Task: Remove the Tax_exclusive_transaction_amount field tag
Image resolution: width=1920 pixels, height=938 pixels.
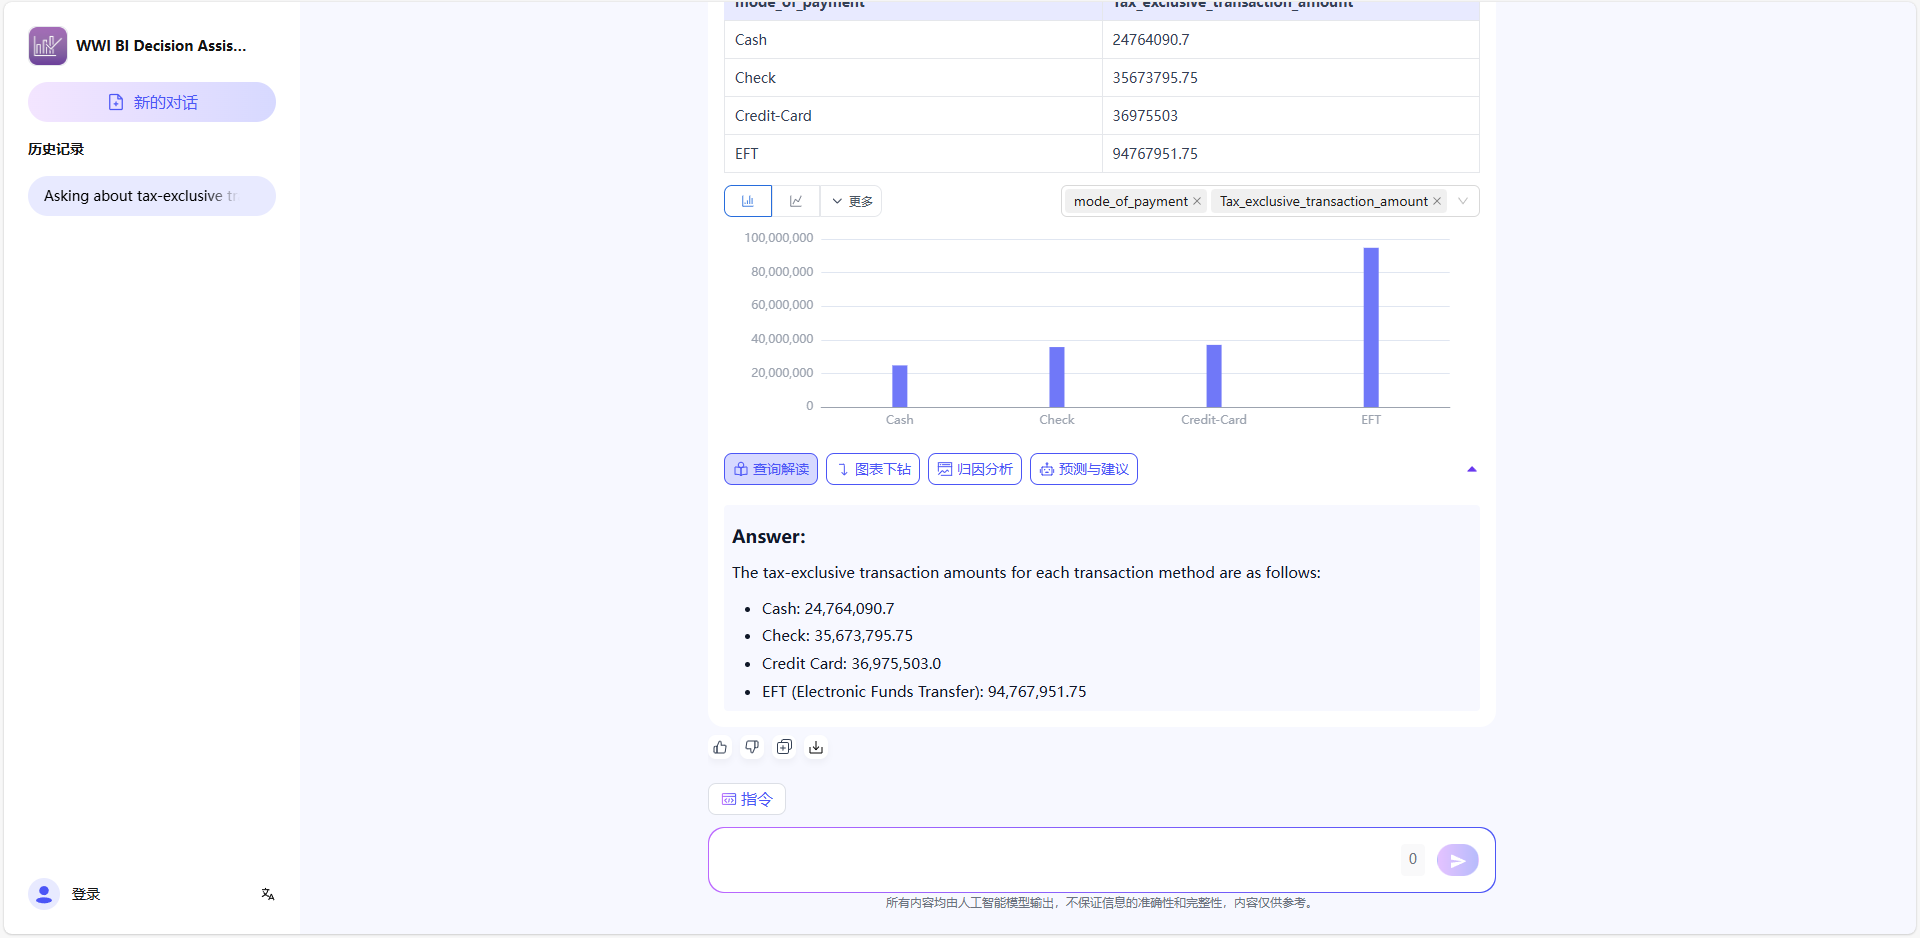Action: pos(1437,201)
